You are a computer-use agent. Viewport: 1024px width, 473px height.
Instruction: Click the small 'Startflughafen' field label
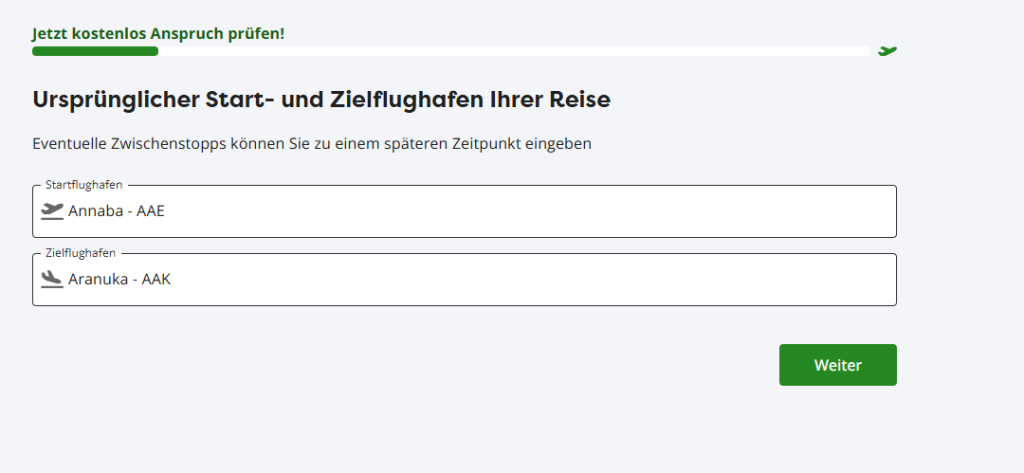pyautogui.click(x=84, y=185)
